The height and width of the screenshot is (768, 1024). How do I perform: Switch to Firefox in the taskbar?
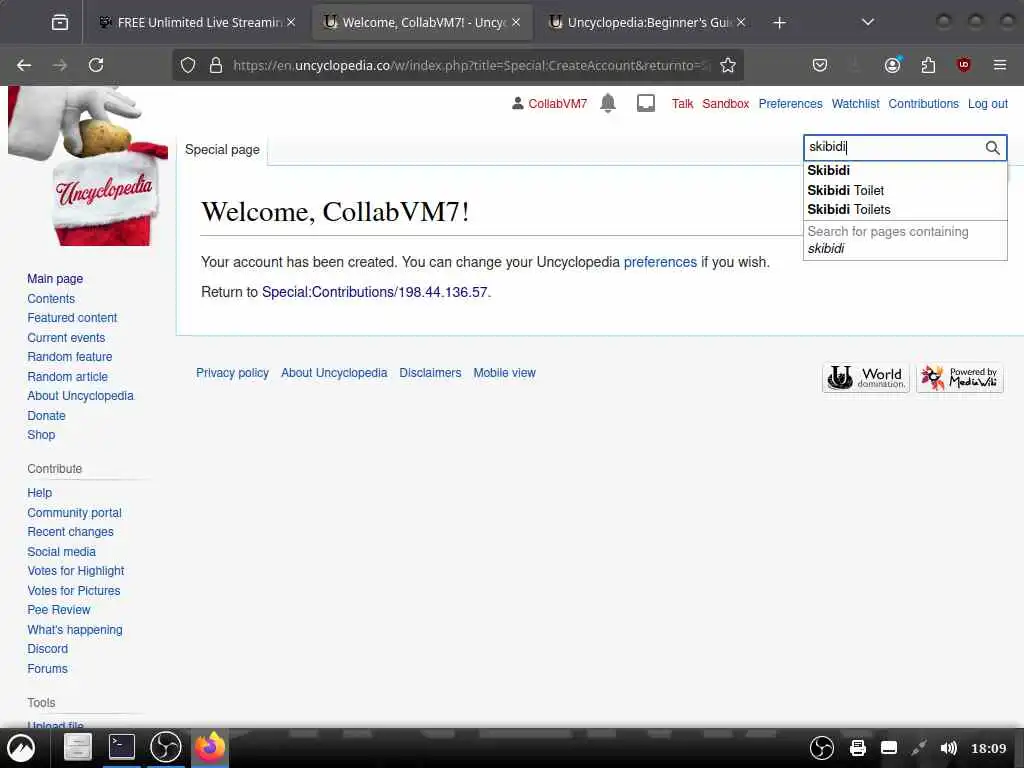tap(210, 747)
